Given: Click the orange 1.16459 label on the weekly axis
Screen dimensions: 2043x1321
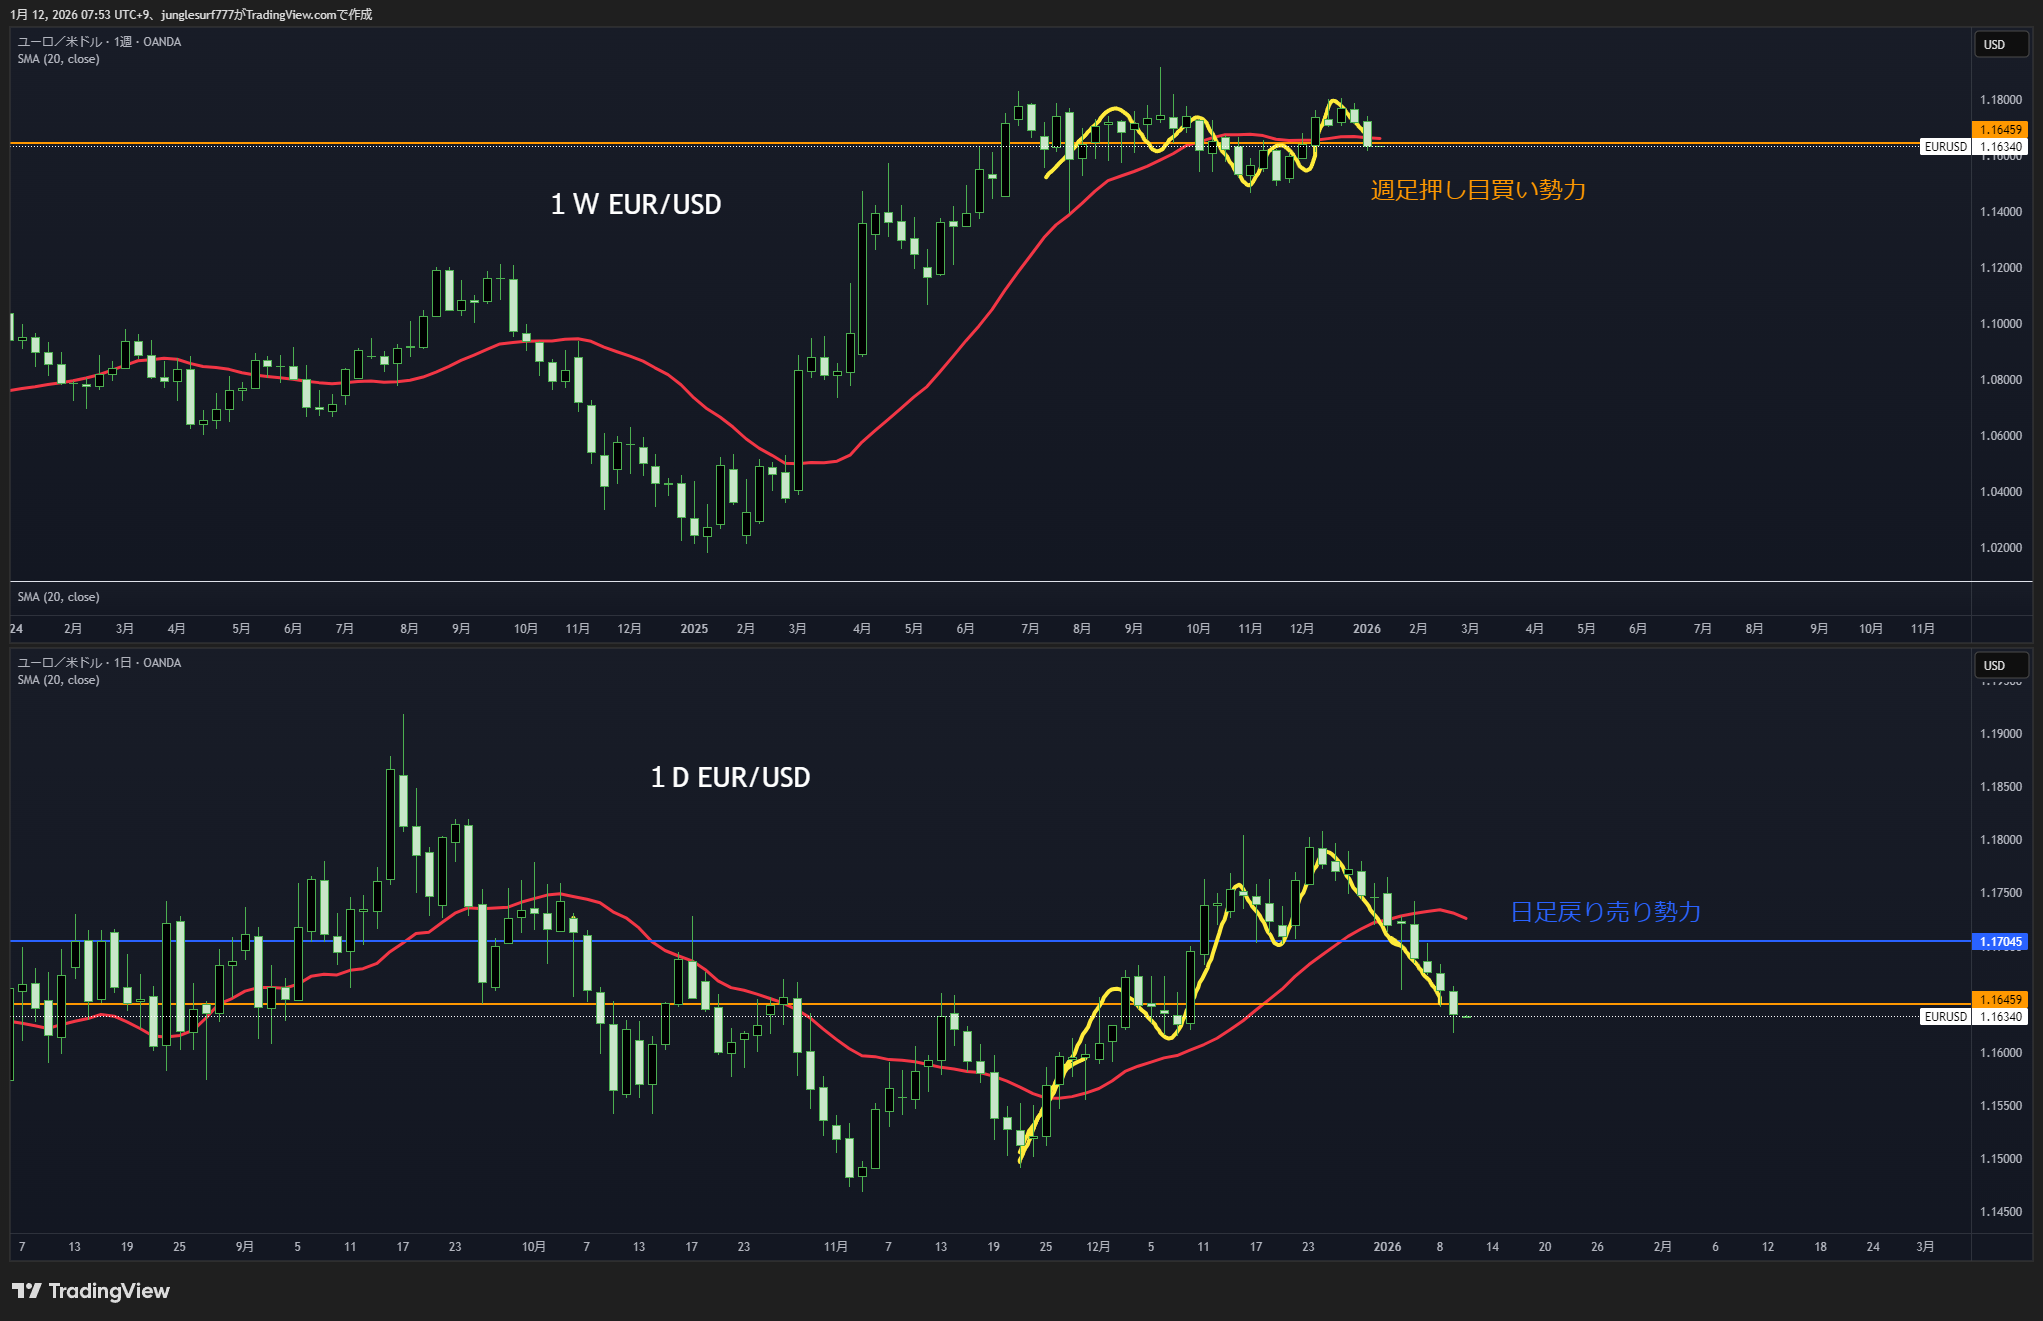Looking at the screenshot, I should tap(2000, 129).
